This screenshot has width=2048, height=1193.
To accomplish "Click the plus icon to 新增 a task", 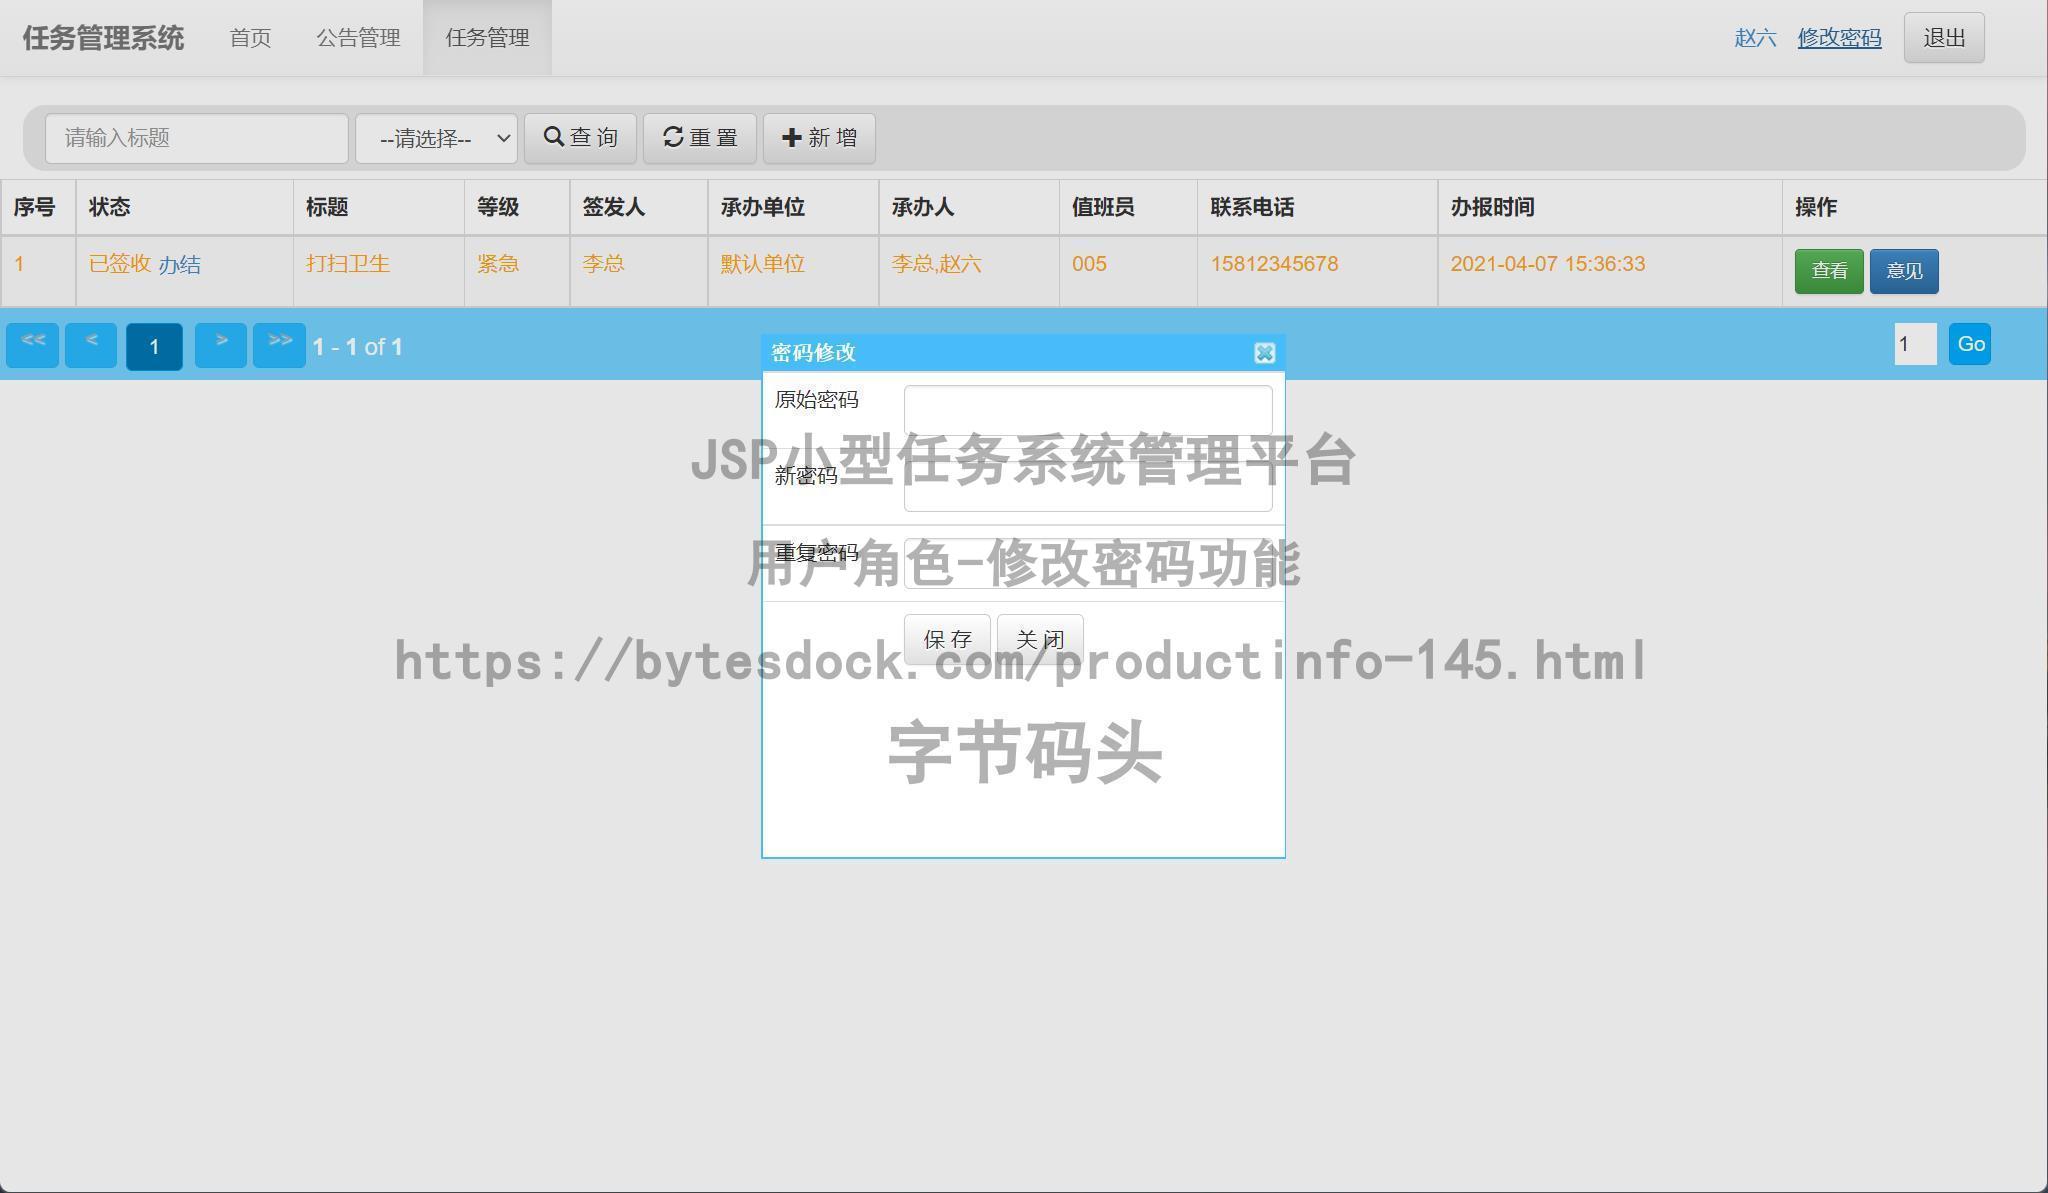I will [x=791, y=137].
